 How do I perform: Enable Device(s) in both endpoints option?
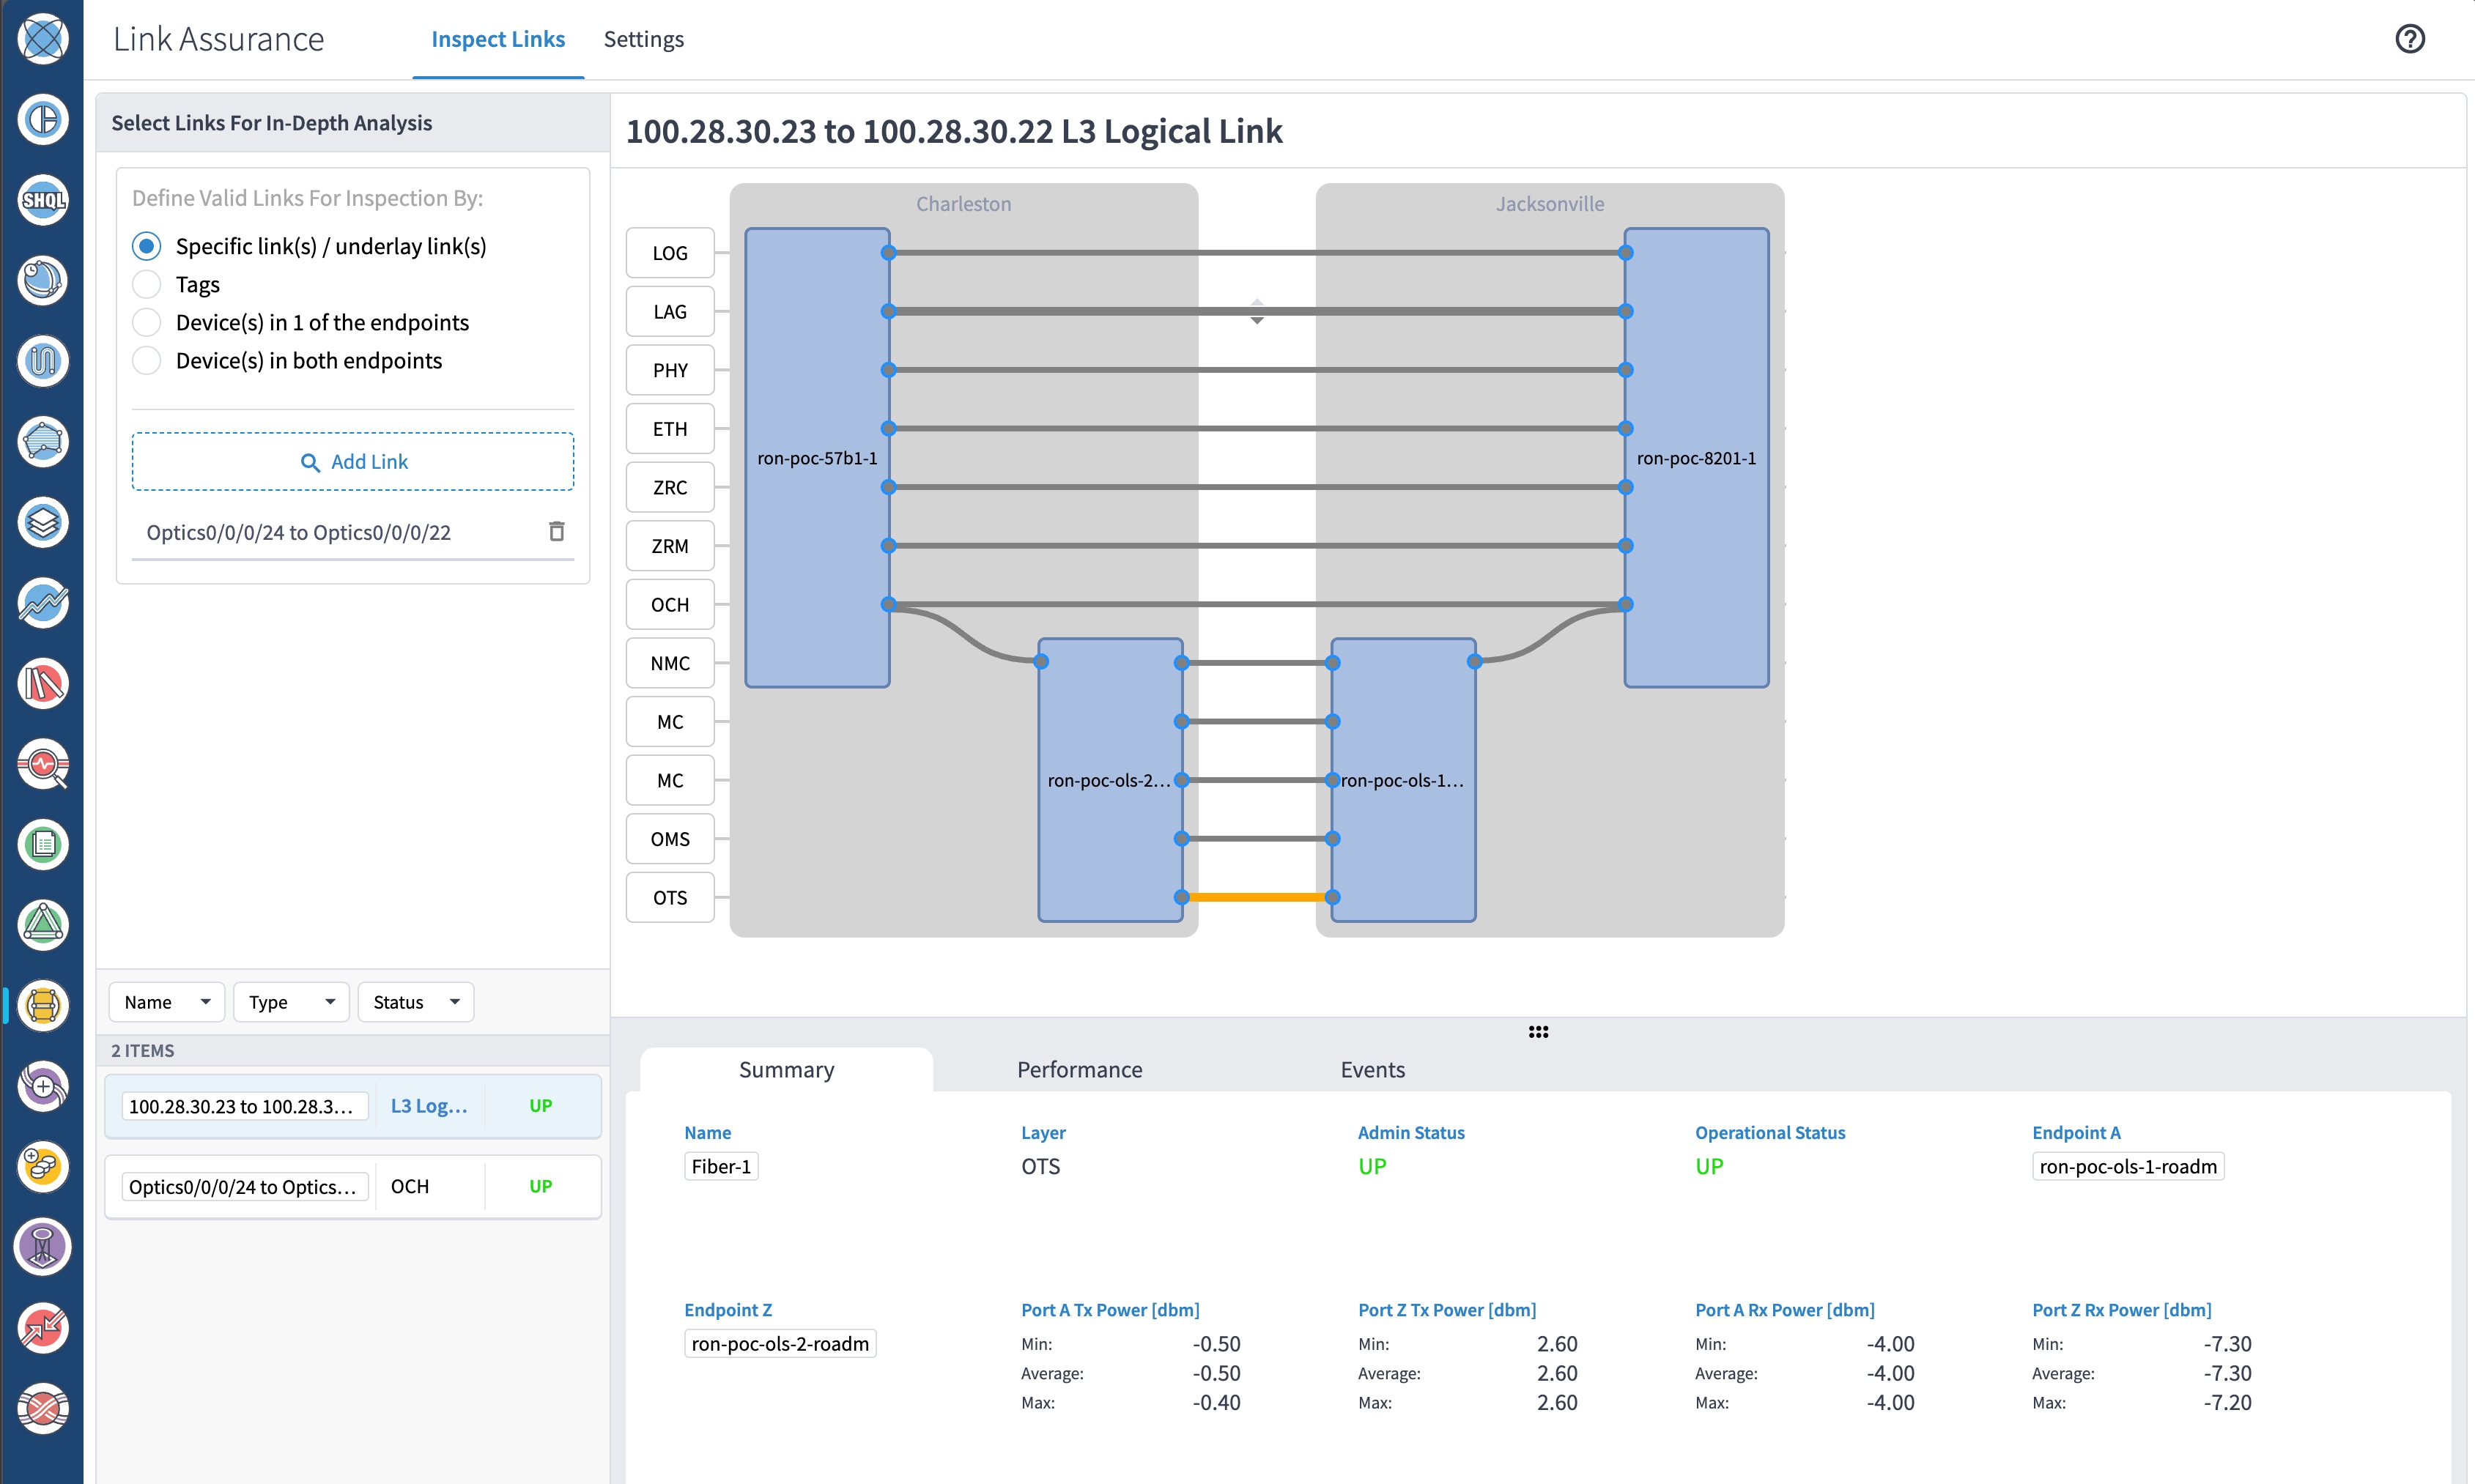pyautogui.click(x=145, y=360)
